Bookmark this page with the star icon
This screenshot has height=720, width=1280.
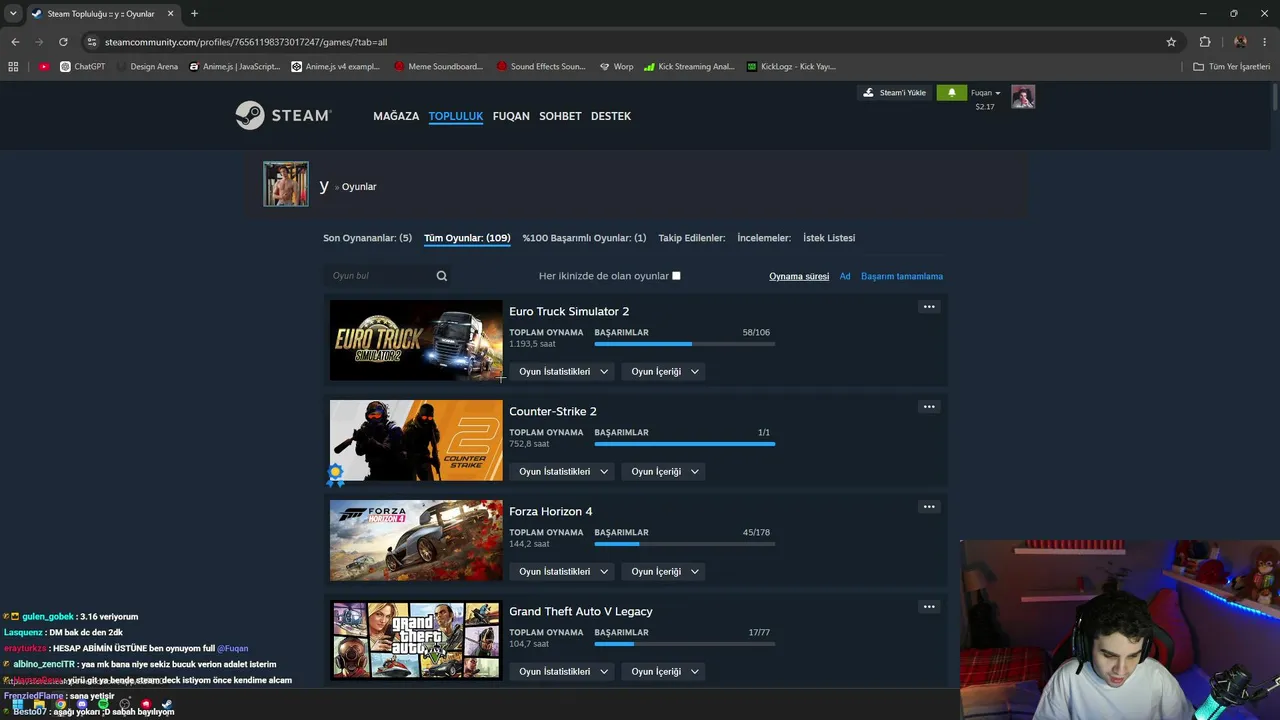pos(1171,42)
